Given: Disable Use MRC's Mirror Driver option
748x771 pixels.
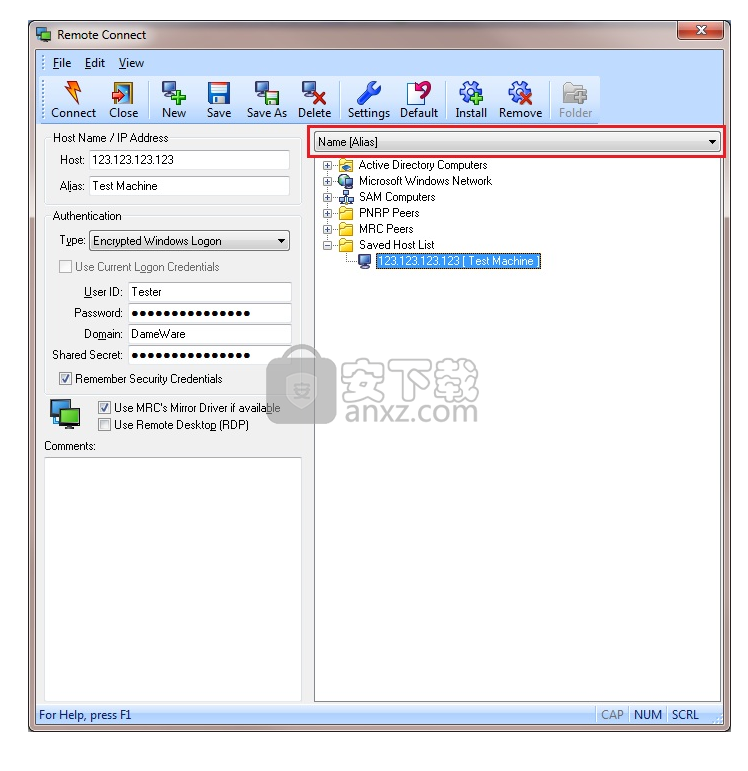Looking at the screenshot, I should (104, 408).
